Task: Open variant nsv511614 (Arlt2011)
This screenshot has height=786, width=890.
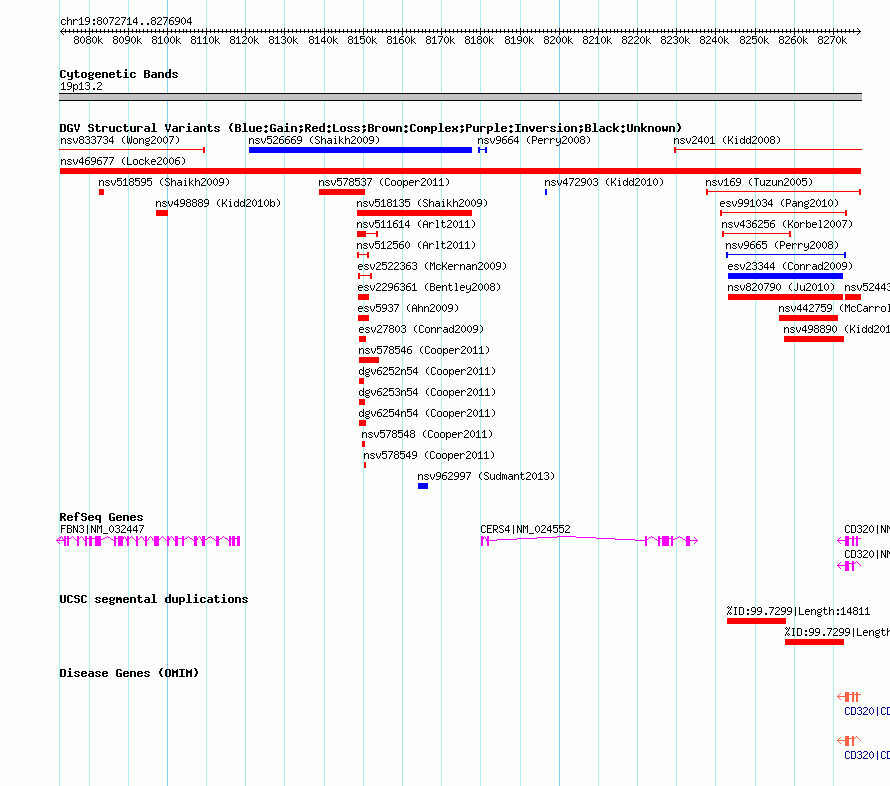Action: 416,224
